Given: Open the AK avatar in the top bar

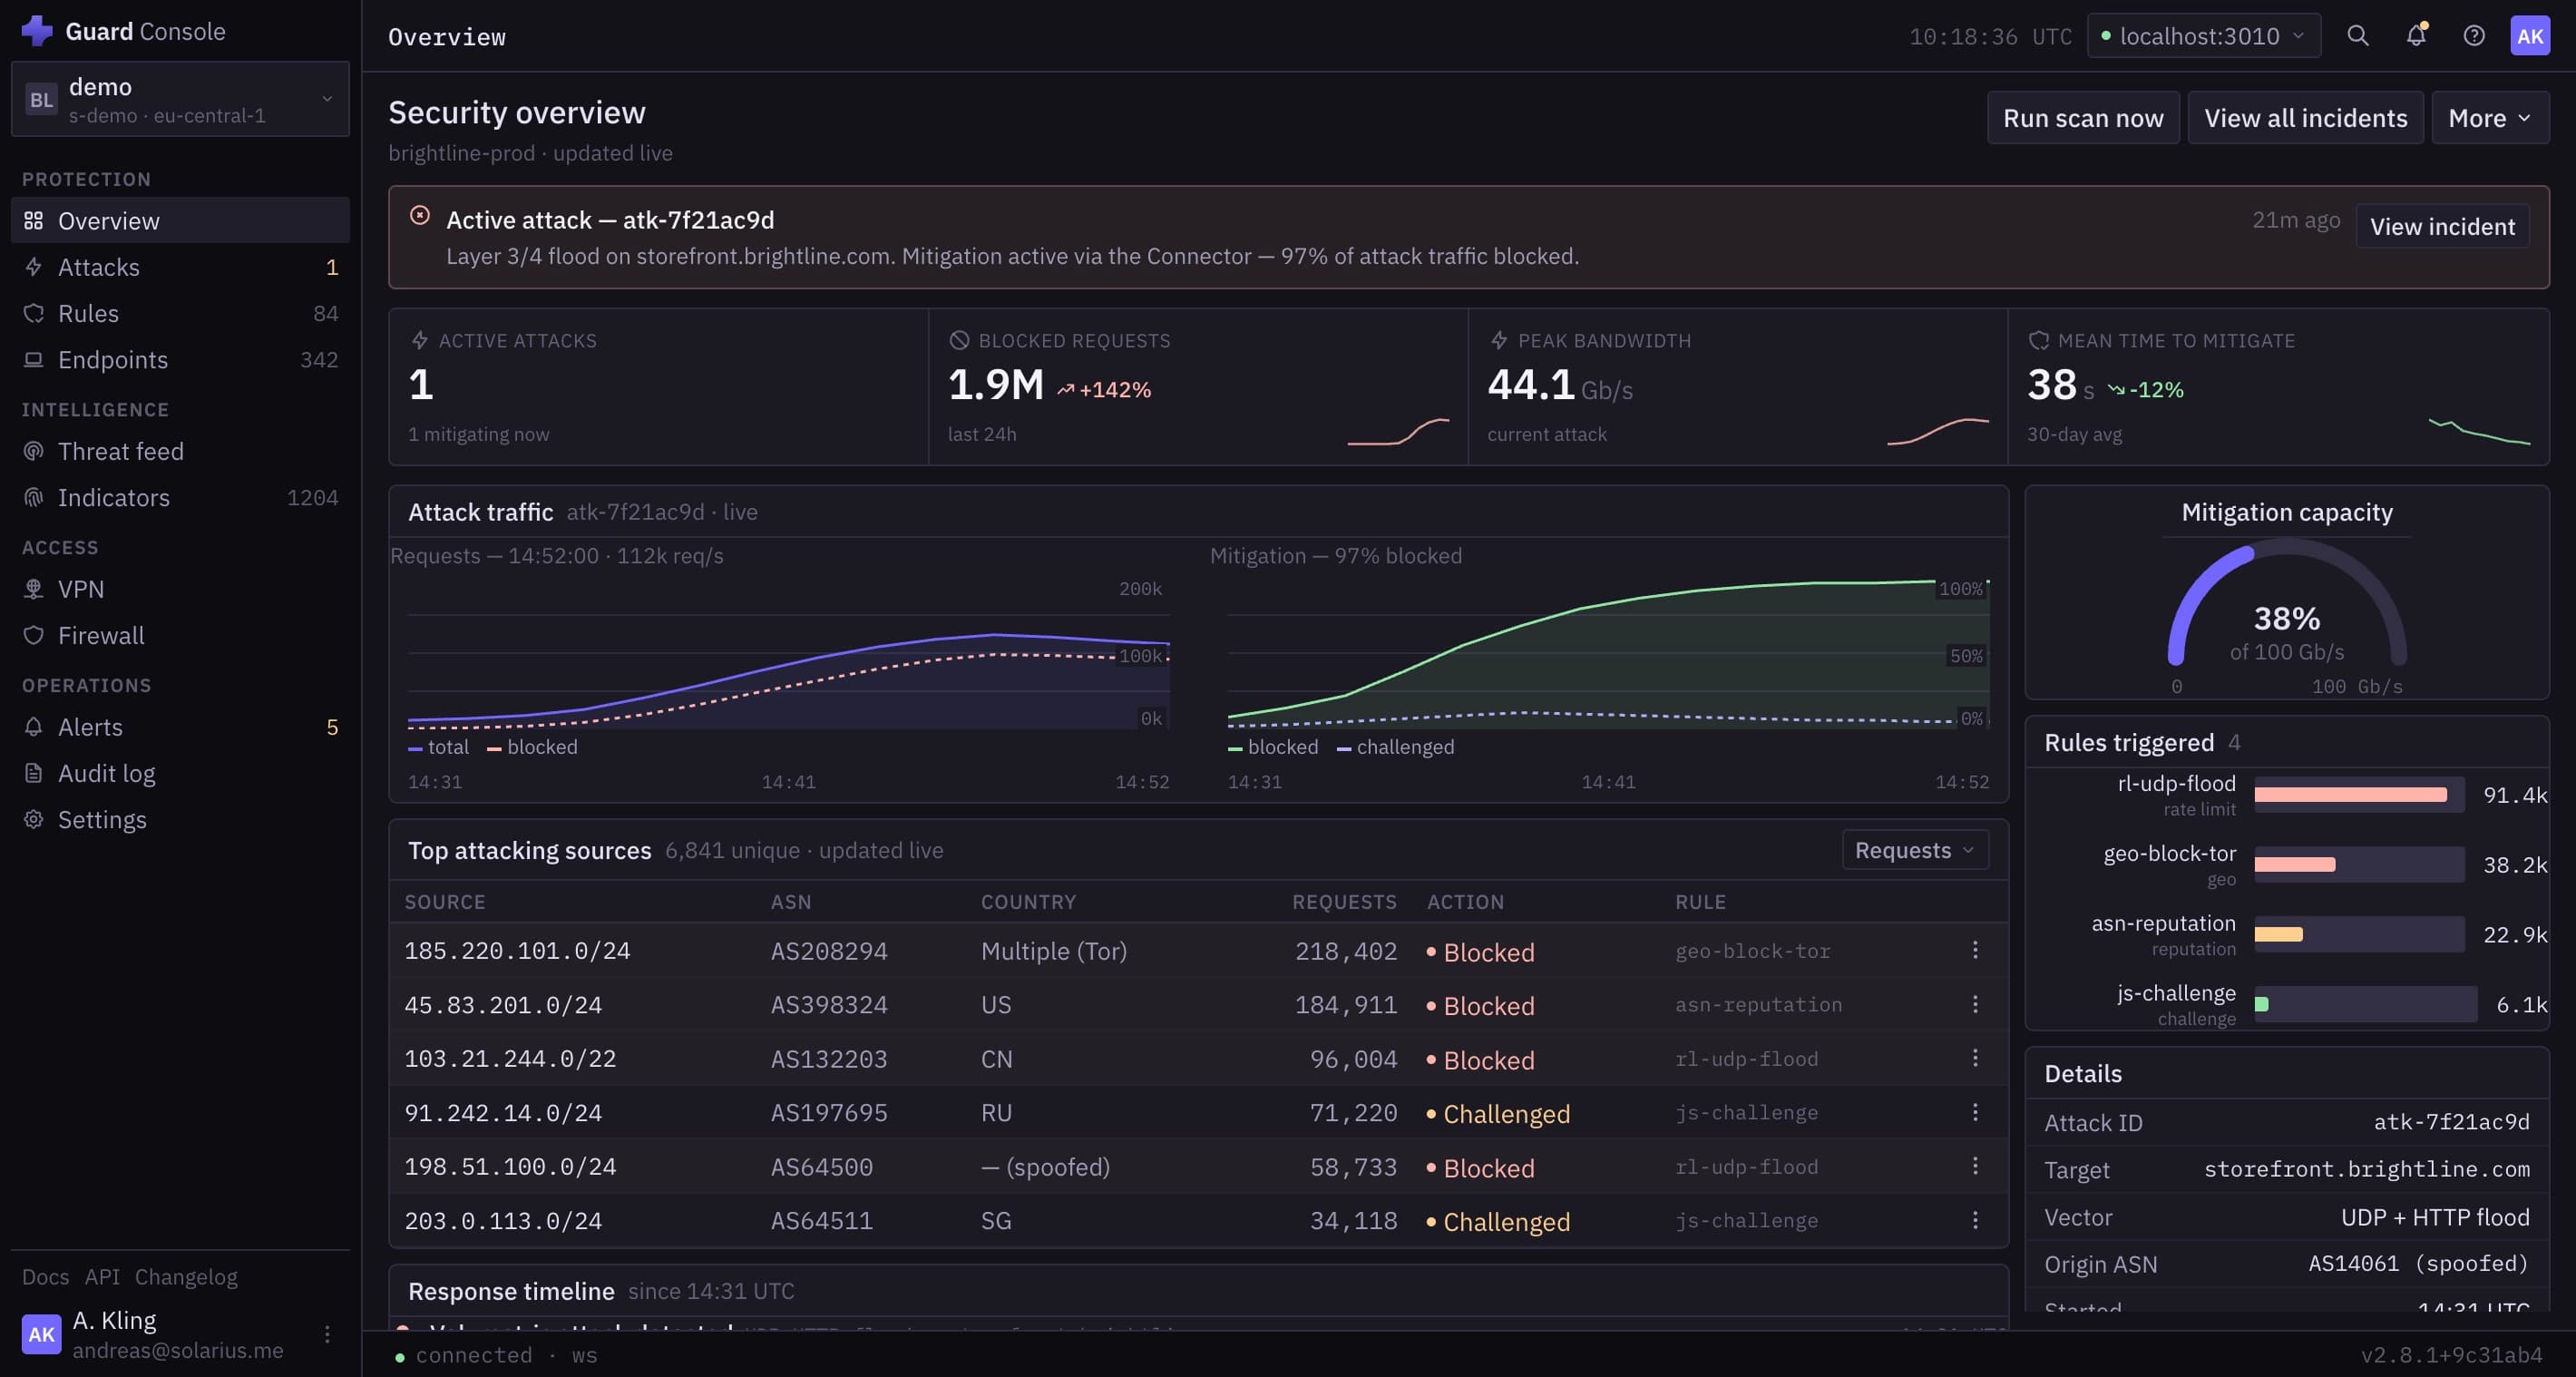Looking at the screenshot, I should coord(2530,36).
